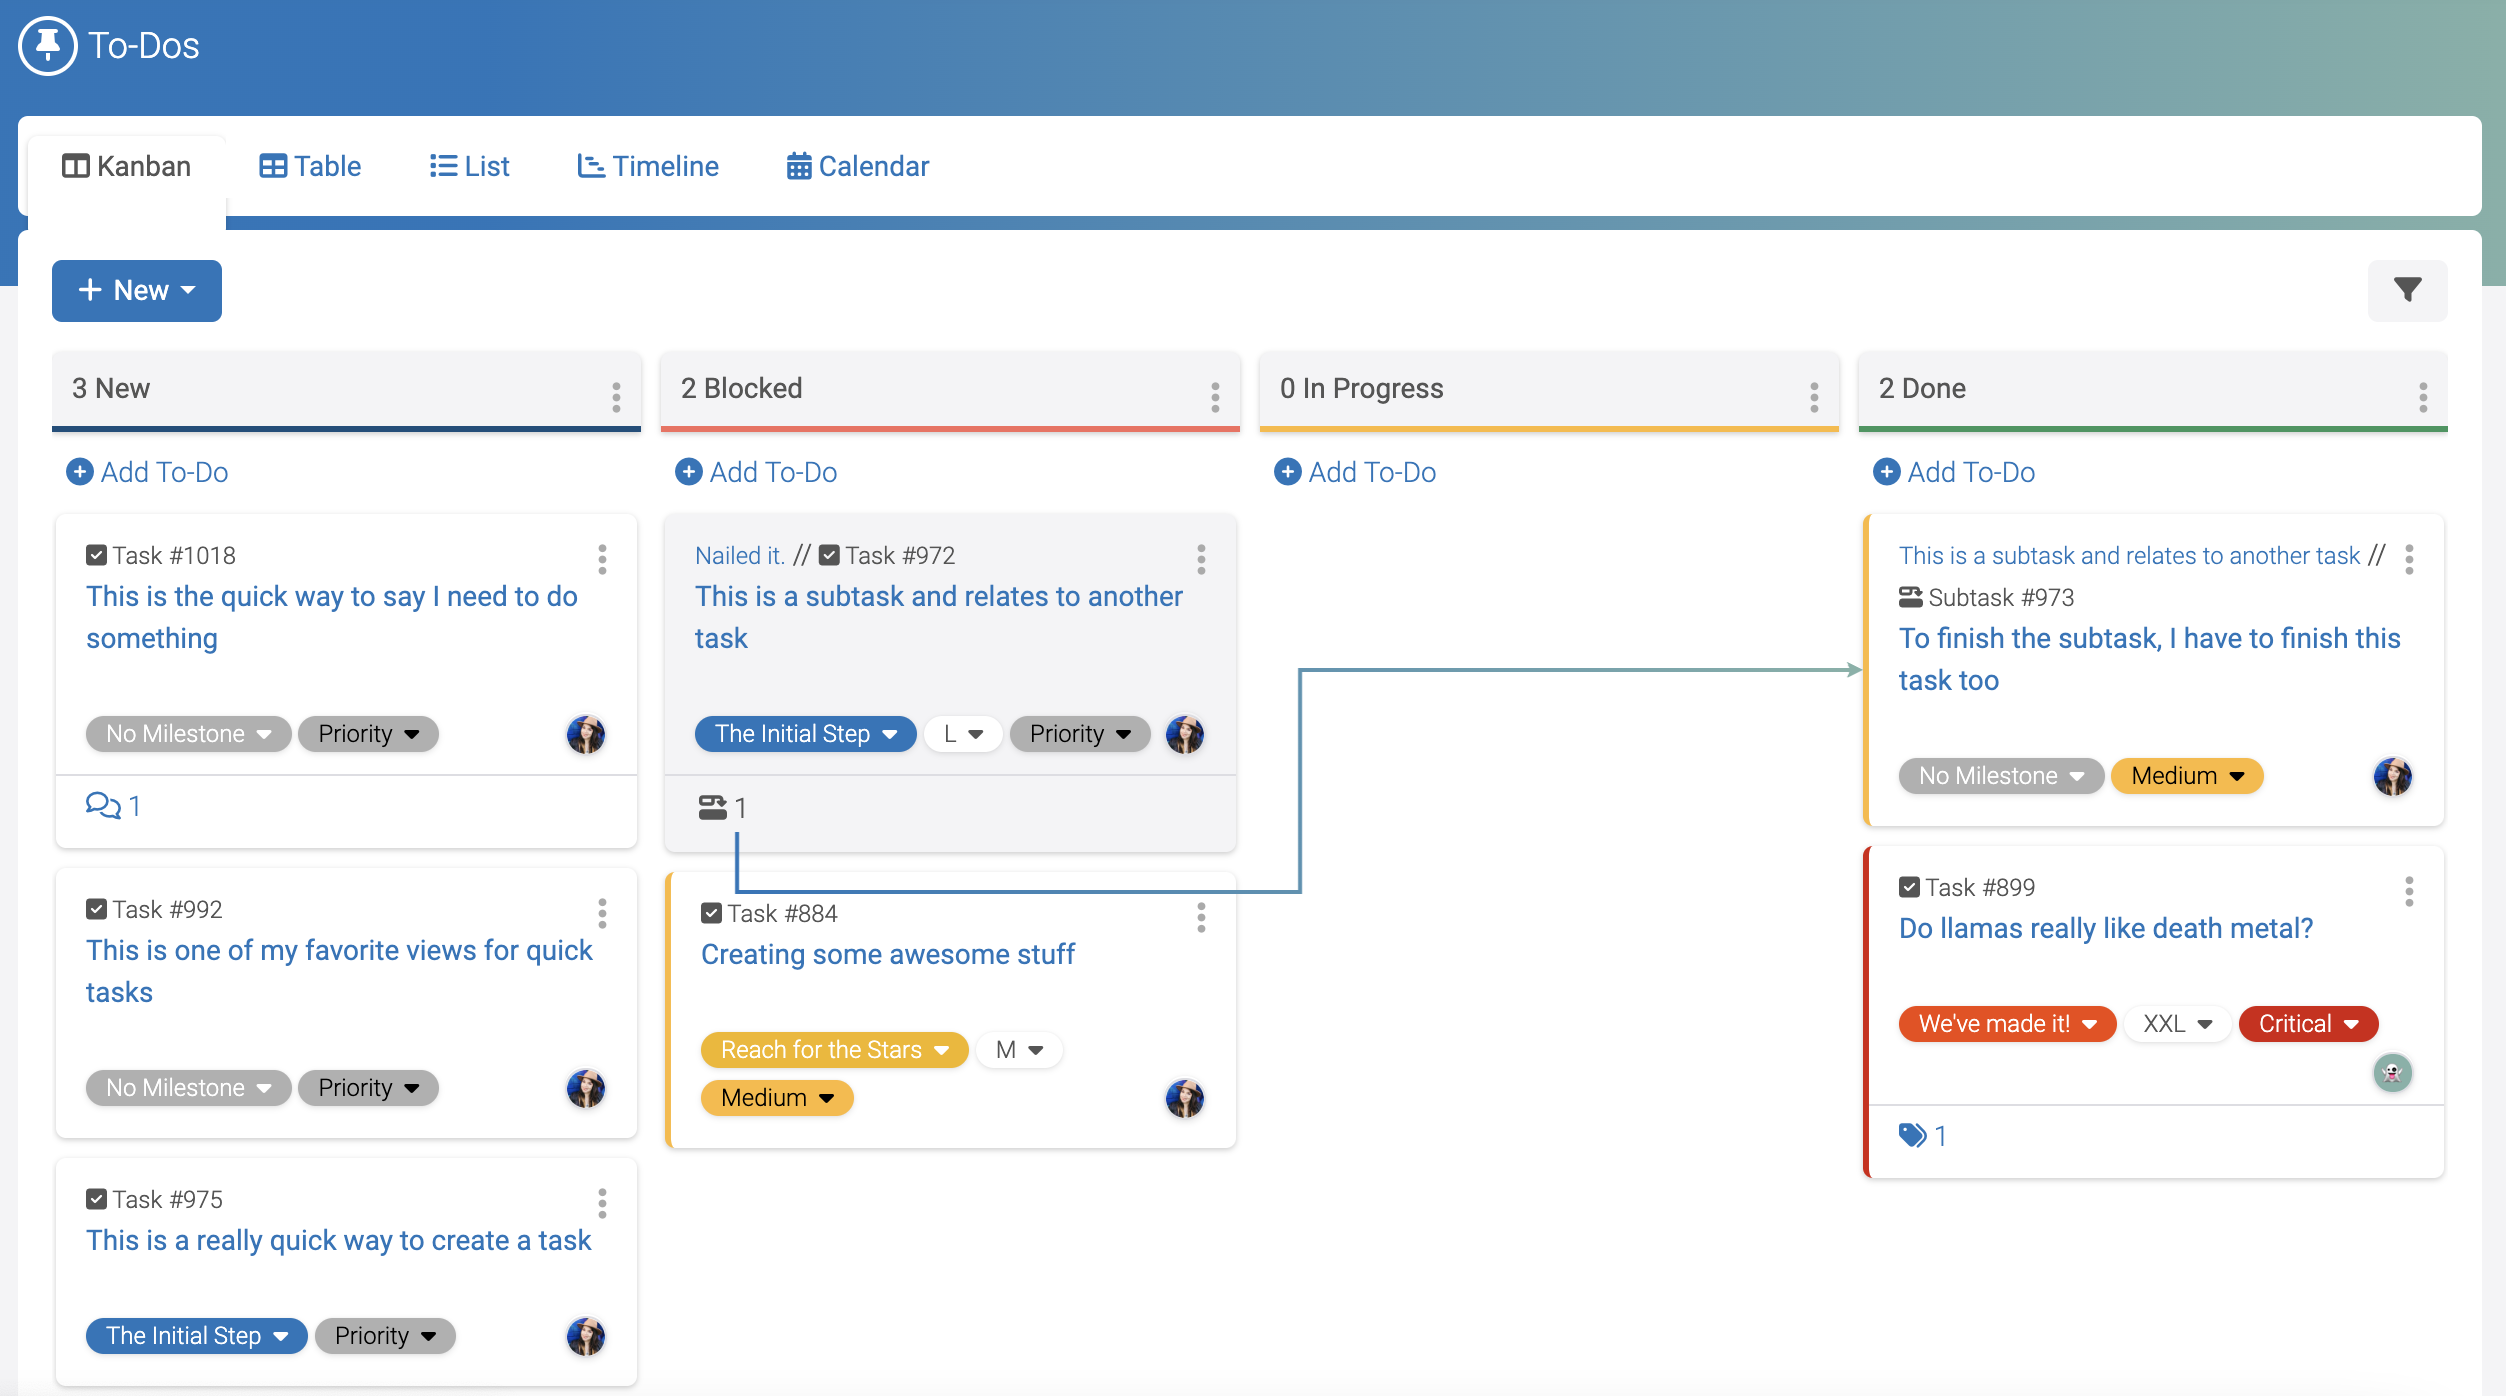Expand the New button dropdown
The image size is (2506, 1396).
137,290
